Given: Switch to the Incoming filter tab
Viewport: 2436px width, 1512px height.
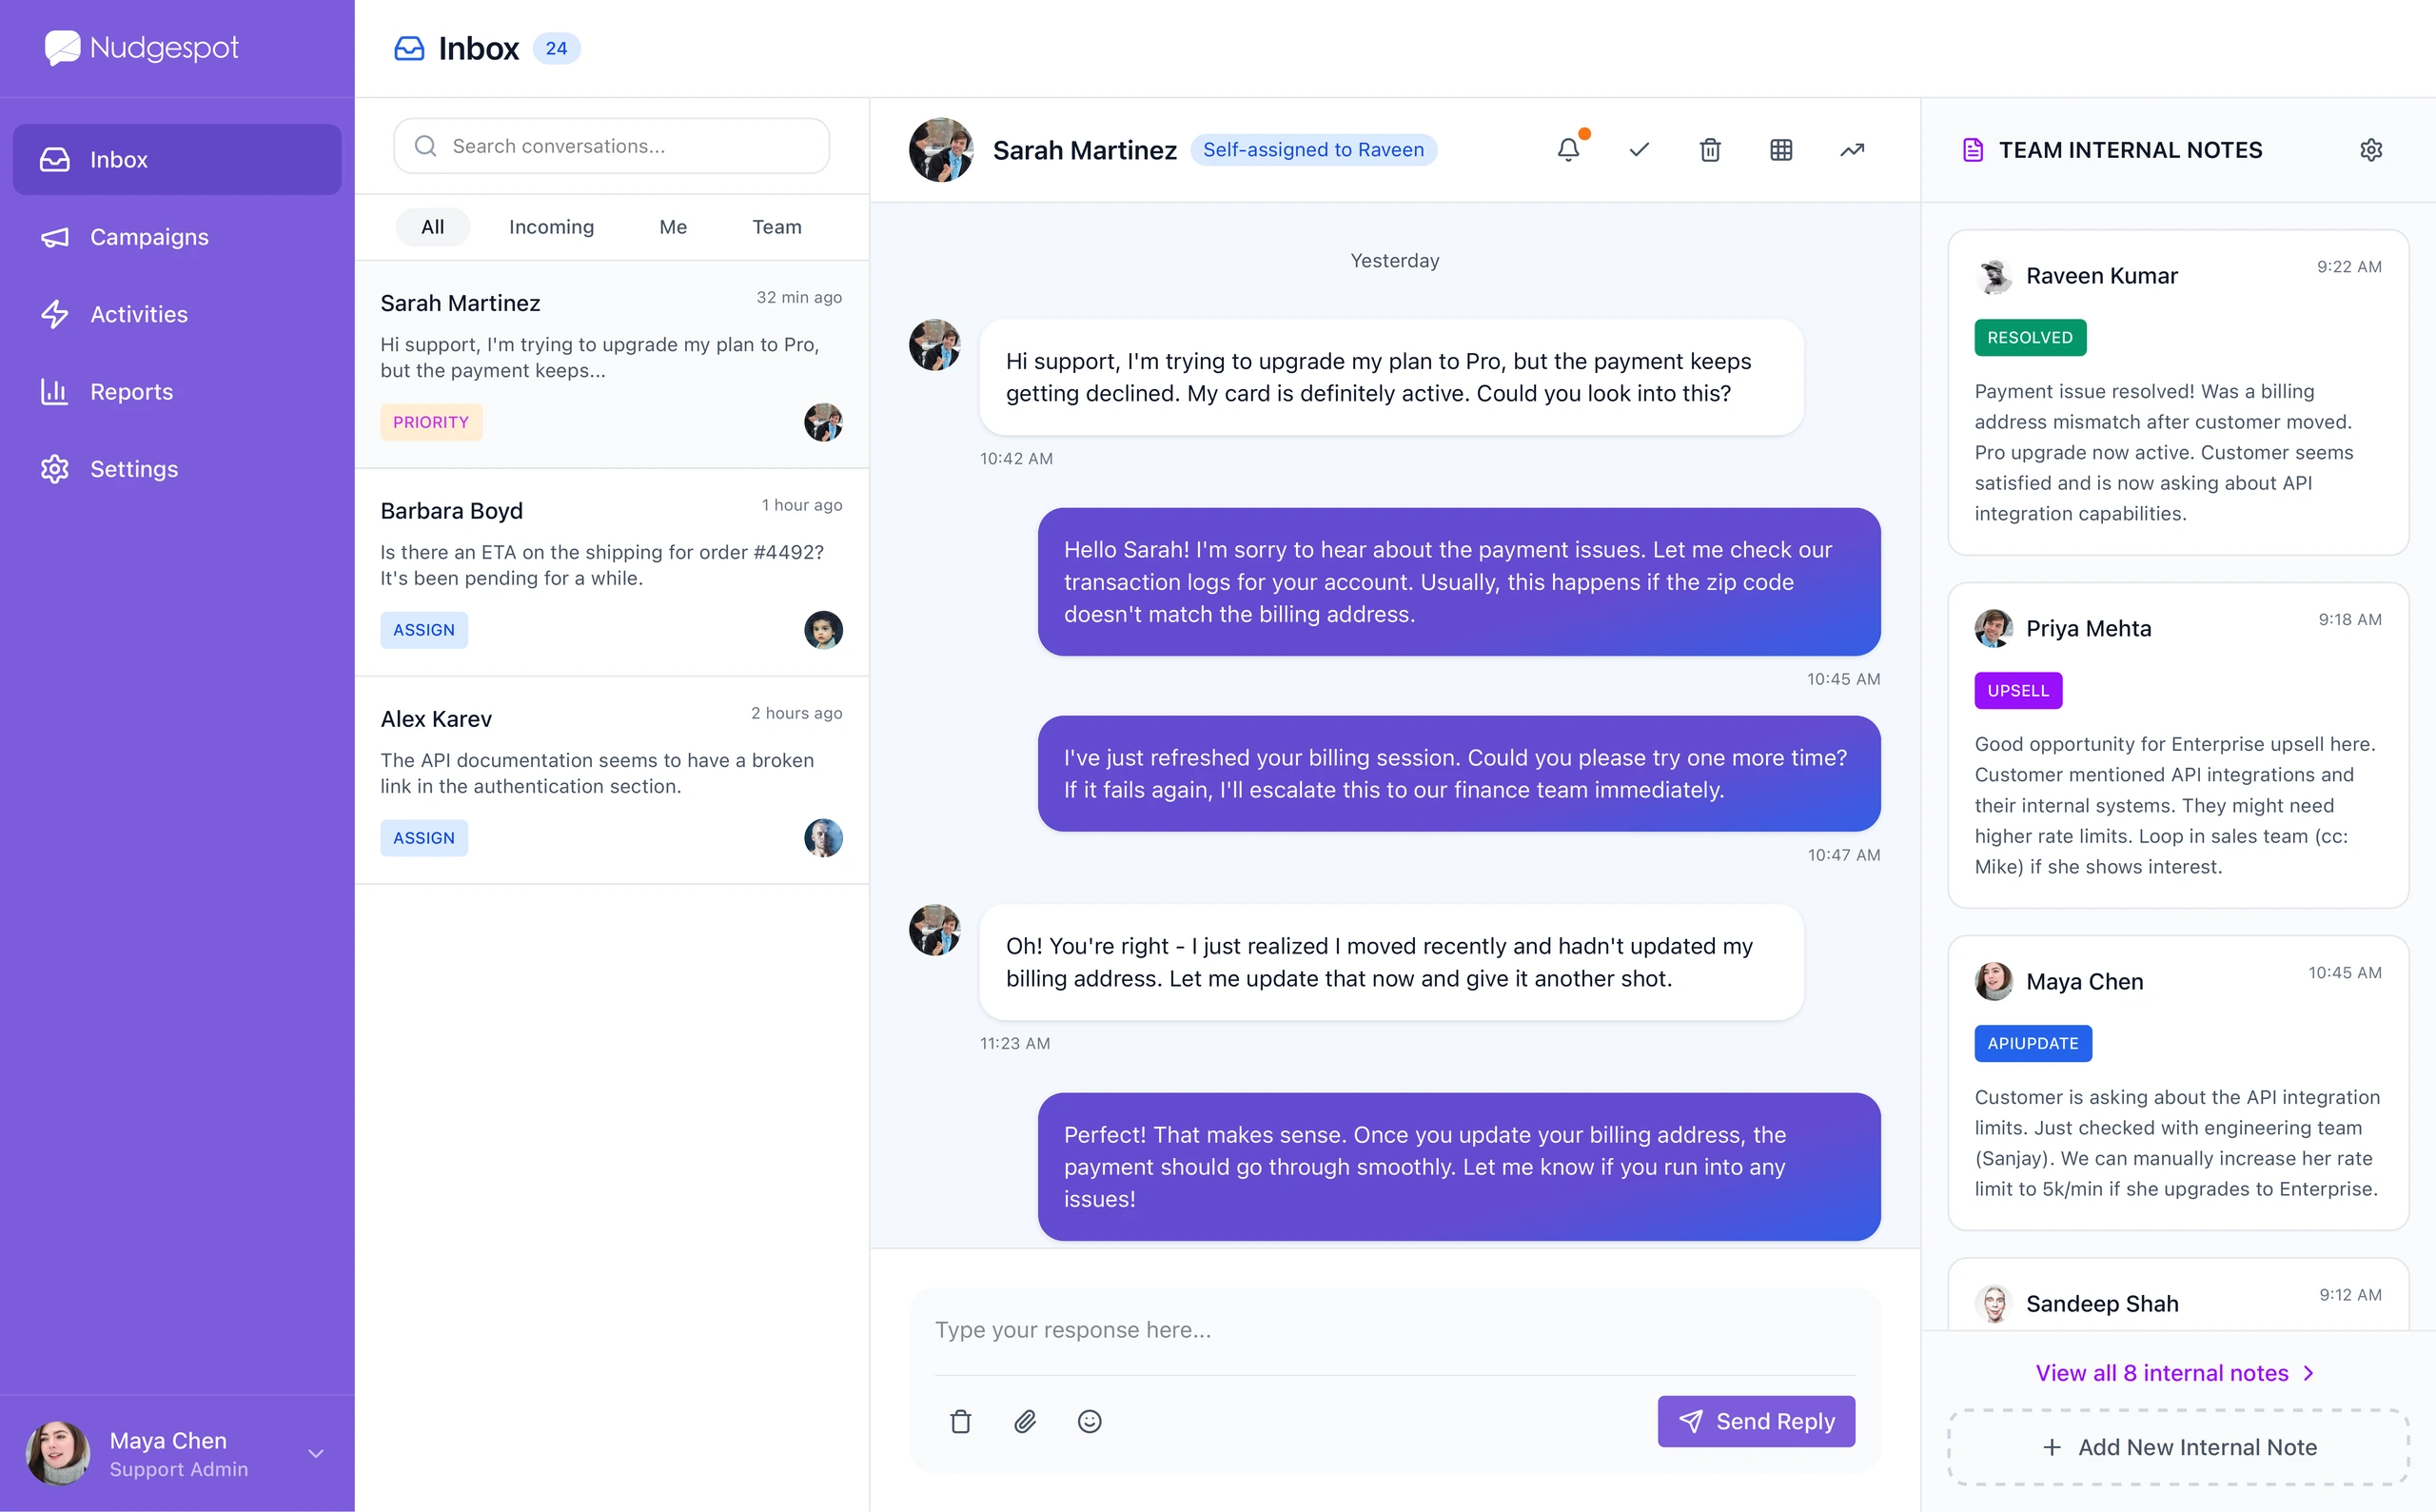Looking at the screenshot, I should pos(551,227).
